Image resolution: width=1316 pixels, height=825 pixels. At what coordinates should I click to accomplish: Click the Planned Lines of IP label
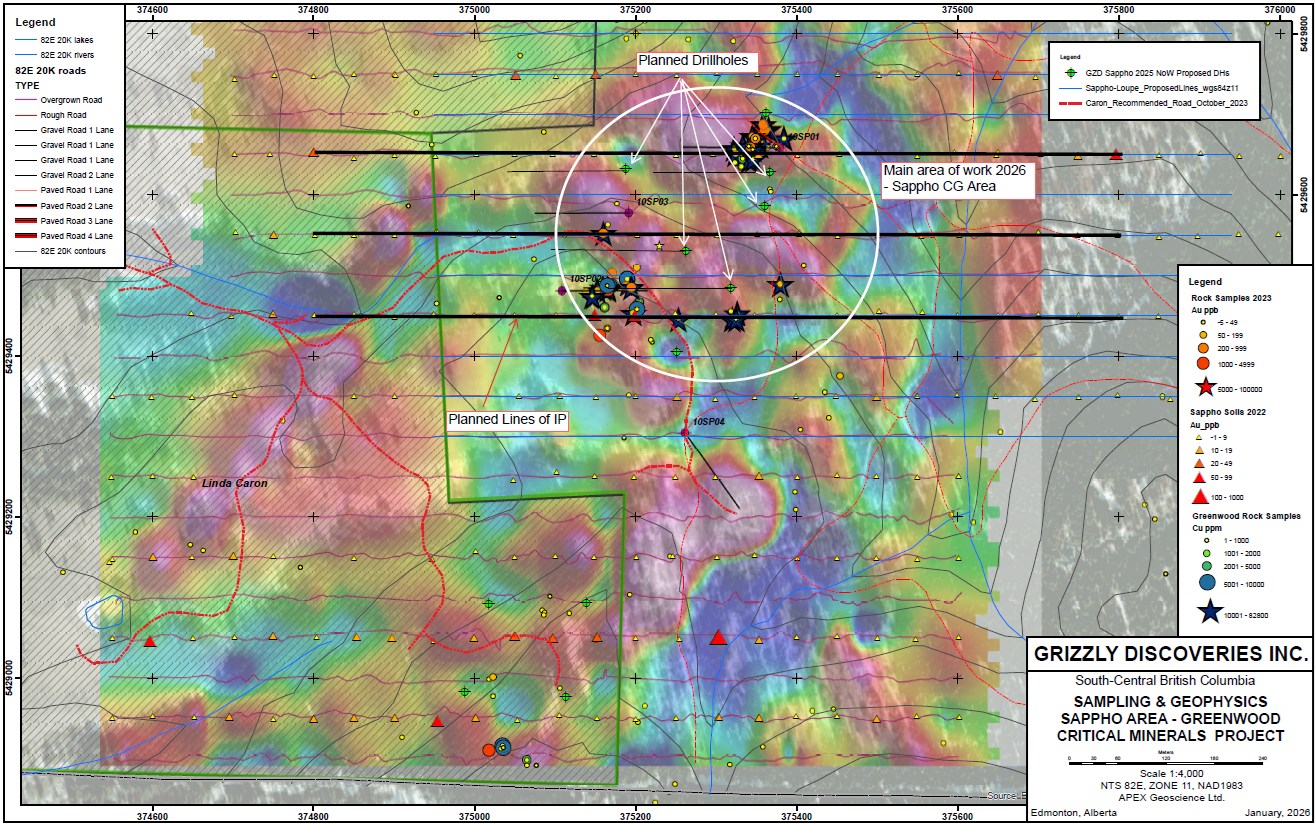pos(507,420)
